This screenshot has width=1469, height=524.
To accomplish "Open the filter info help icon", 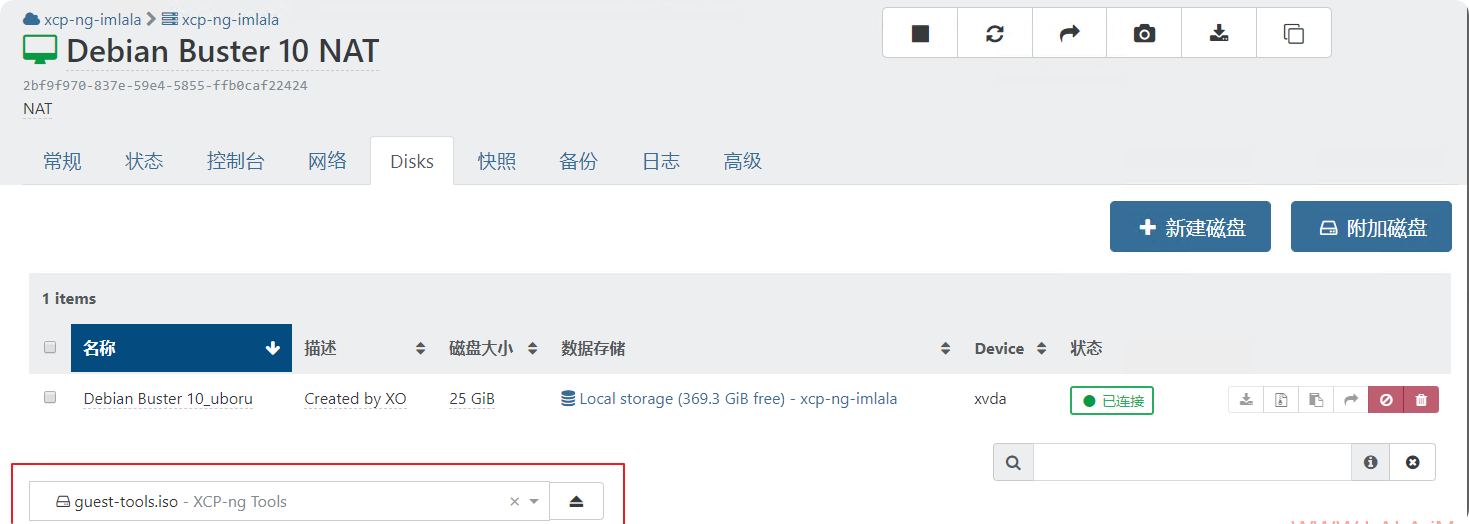I will click(1370, 462).
